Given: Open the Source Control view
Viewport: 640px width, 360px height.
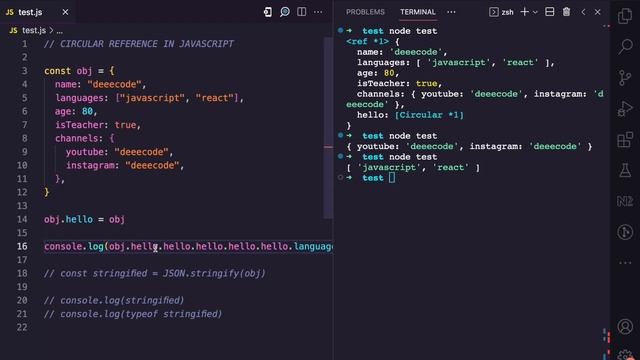Looking at the screenshot, I should point(625,78).
